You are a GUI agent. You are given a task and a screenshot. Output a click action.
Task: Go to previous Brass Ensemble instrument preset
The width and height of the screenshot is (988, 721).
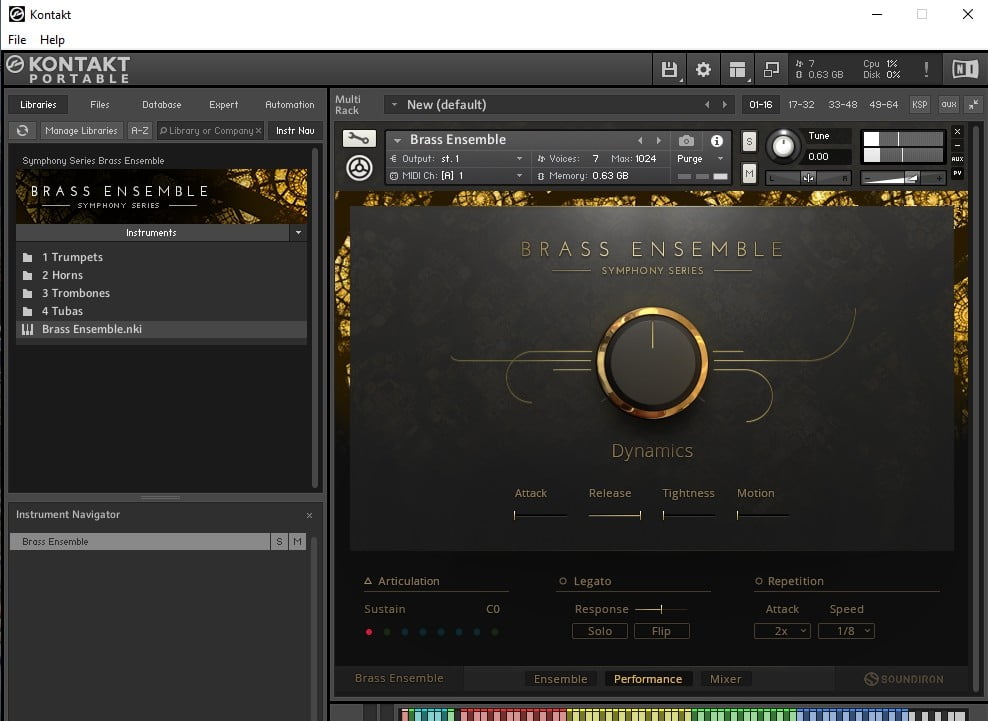pyautogui.click(x=640, y=141)
